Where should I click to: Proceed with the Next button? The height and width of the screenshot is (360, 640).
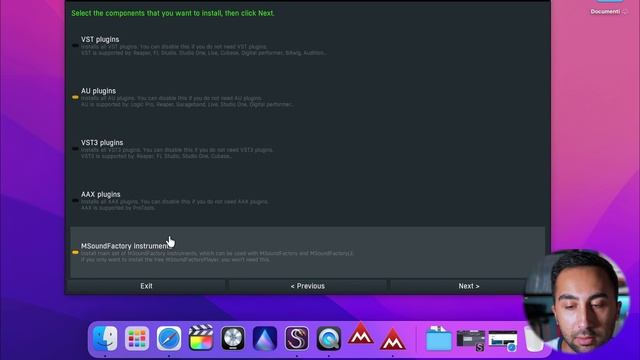pyautogui.click(x=469, y=286)
